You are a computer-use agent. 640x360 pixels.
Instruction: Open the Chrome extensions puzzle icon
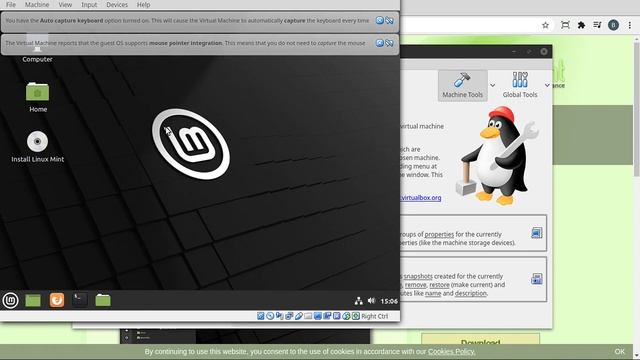point(581,25)
